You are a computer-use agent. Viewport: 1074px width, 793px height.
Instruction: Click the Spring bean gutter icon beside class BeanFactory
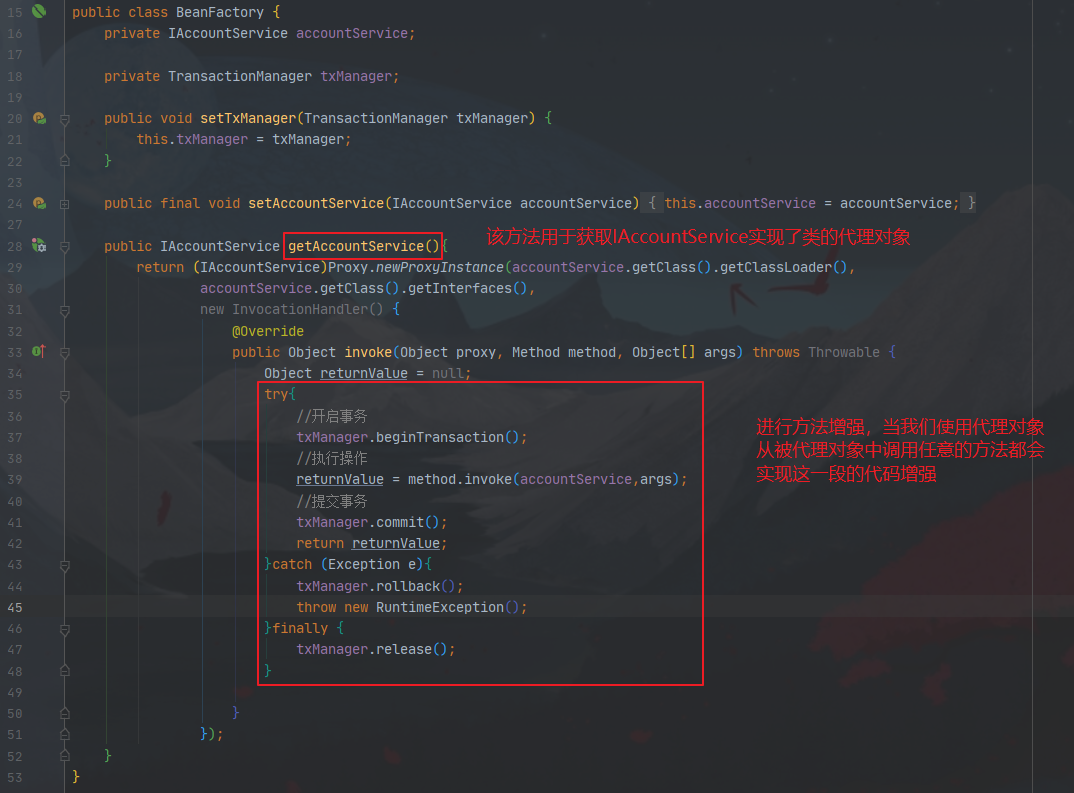39,11
